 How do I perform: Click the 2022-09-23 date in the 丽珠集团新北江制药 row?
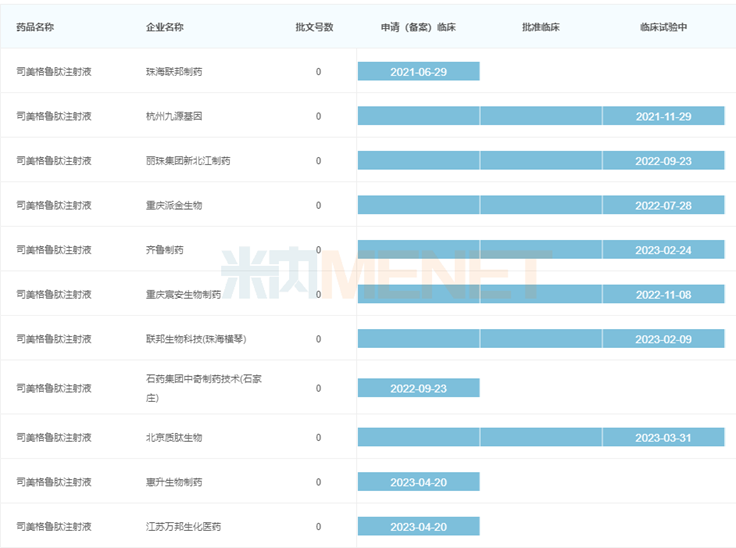point(663,161)
